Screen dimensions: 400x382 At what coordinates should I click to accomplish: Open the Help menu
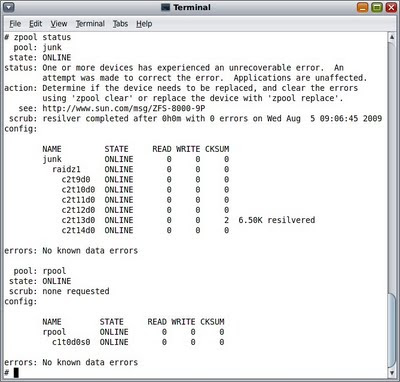coord(144,24)
